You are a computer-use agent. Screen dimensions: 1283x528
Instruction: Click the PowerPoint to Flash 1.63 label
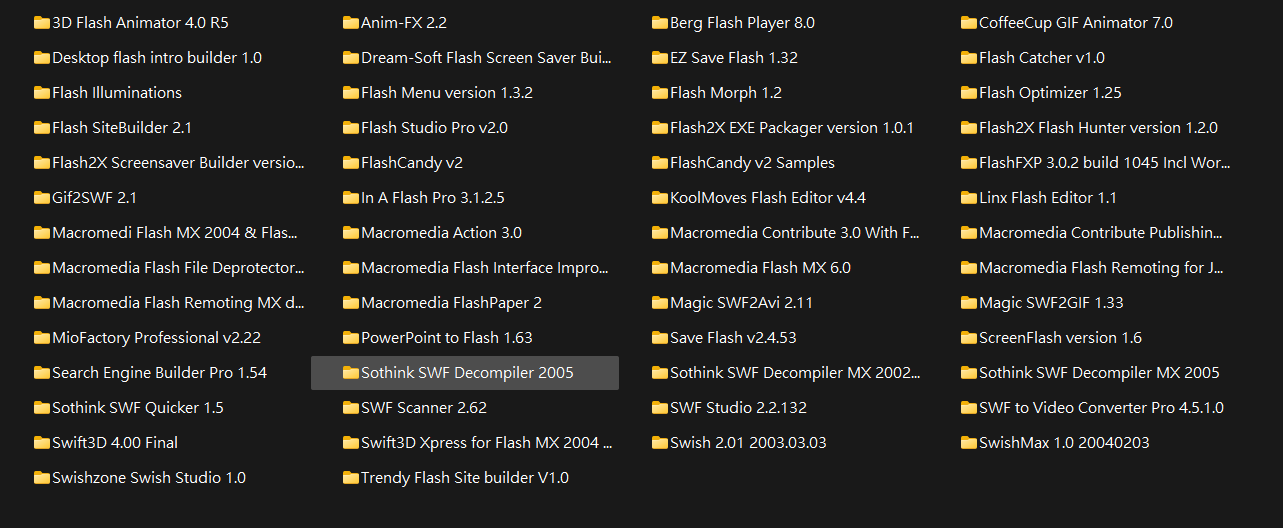tap(447, 338)
